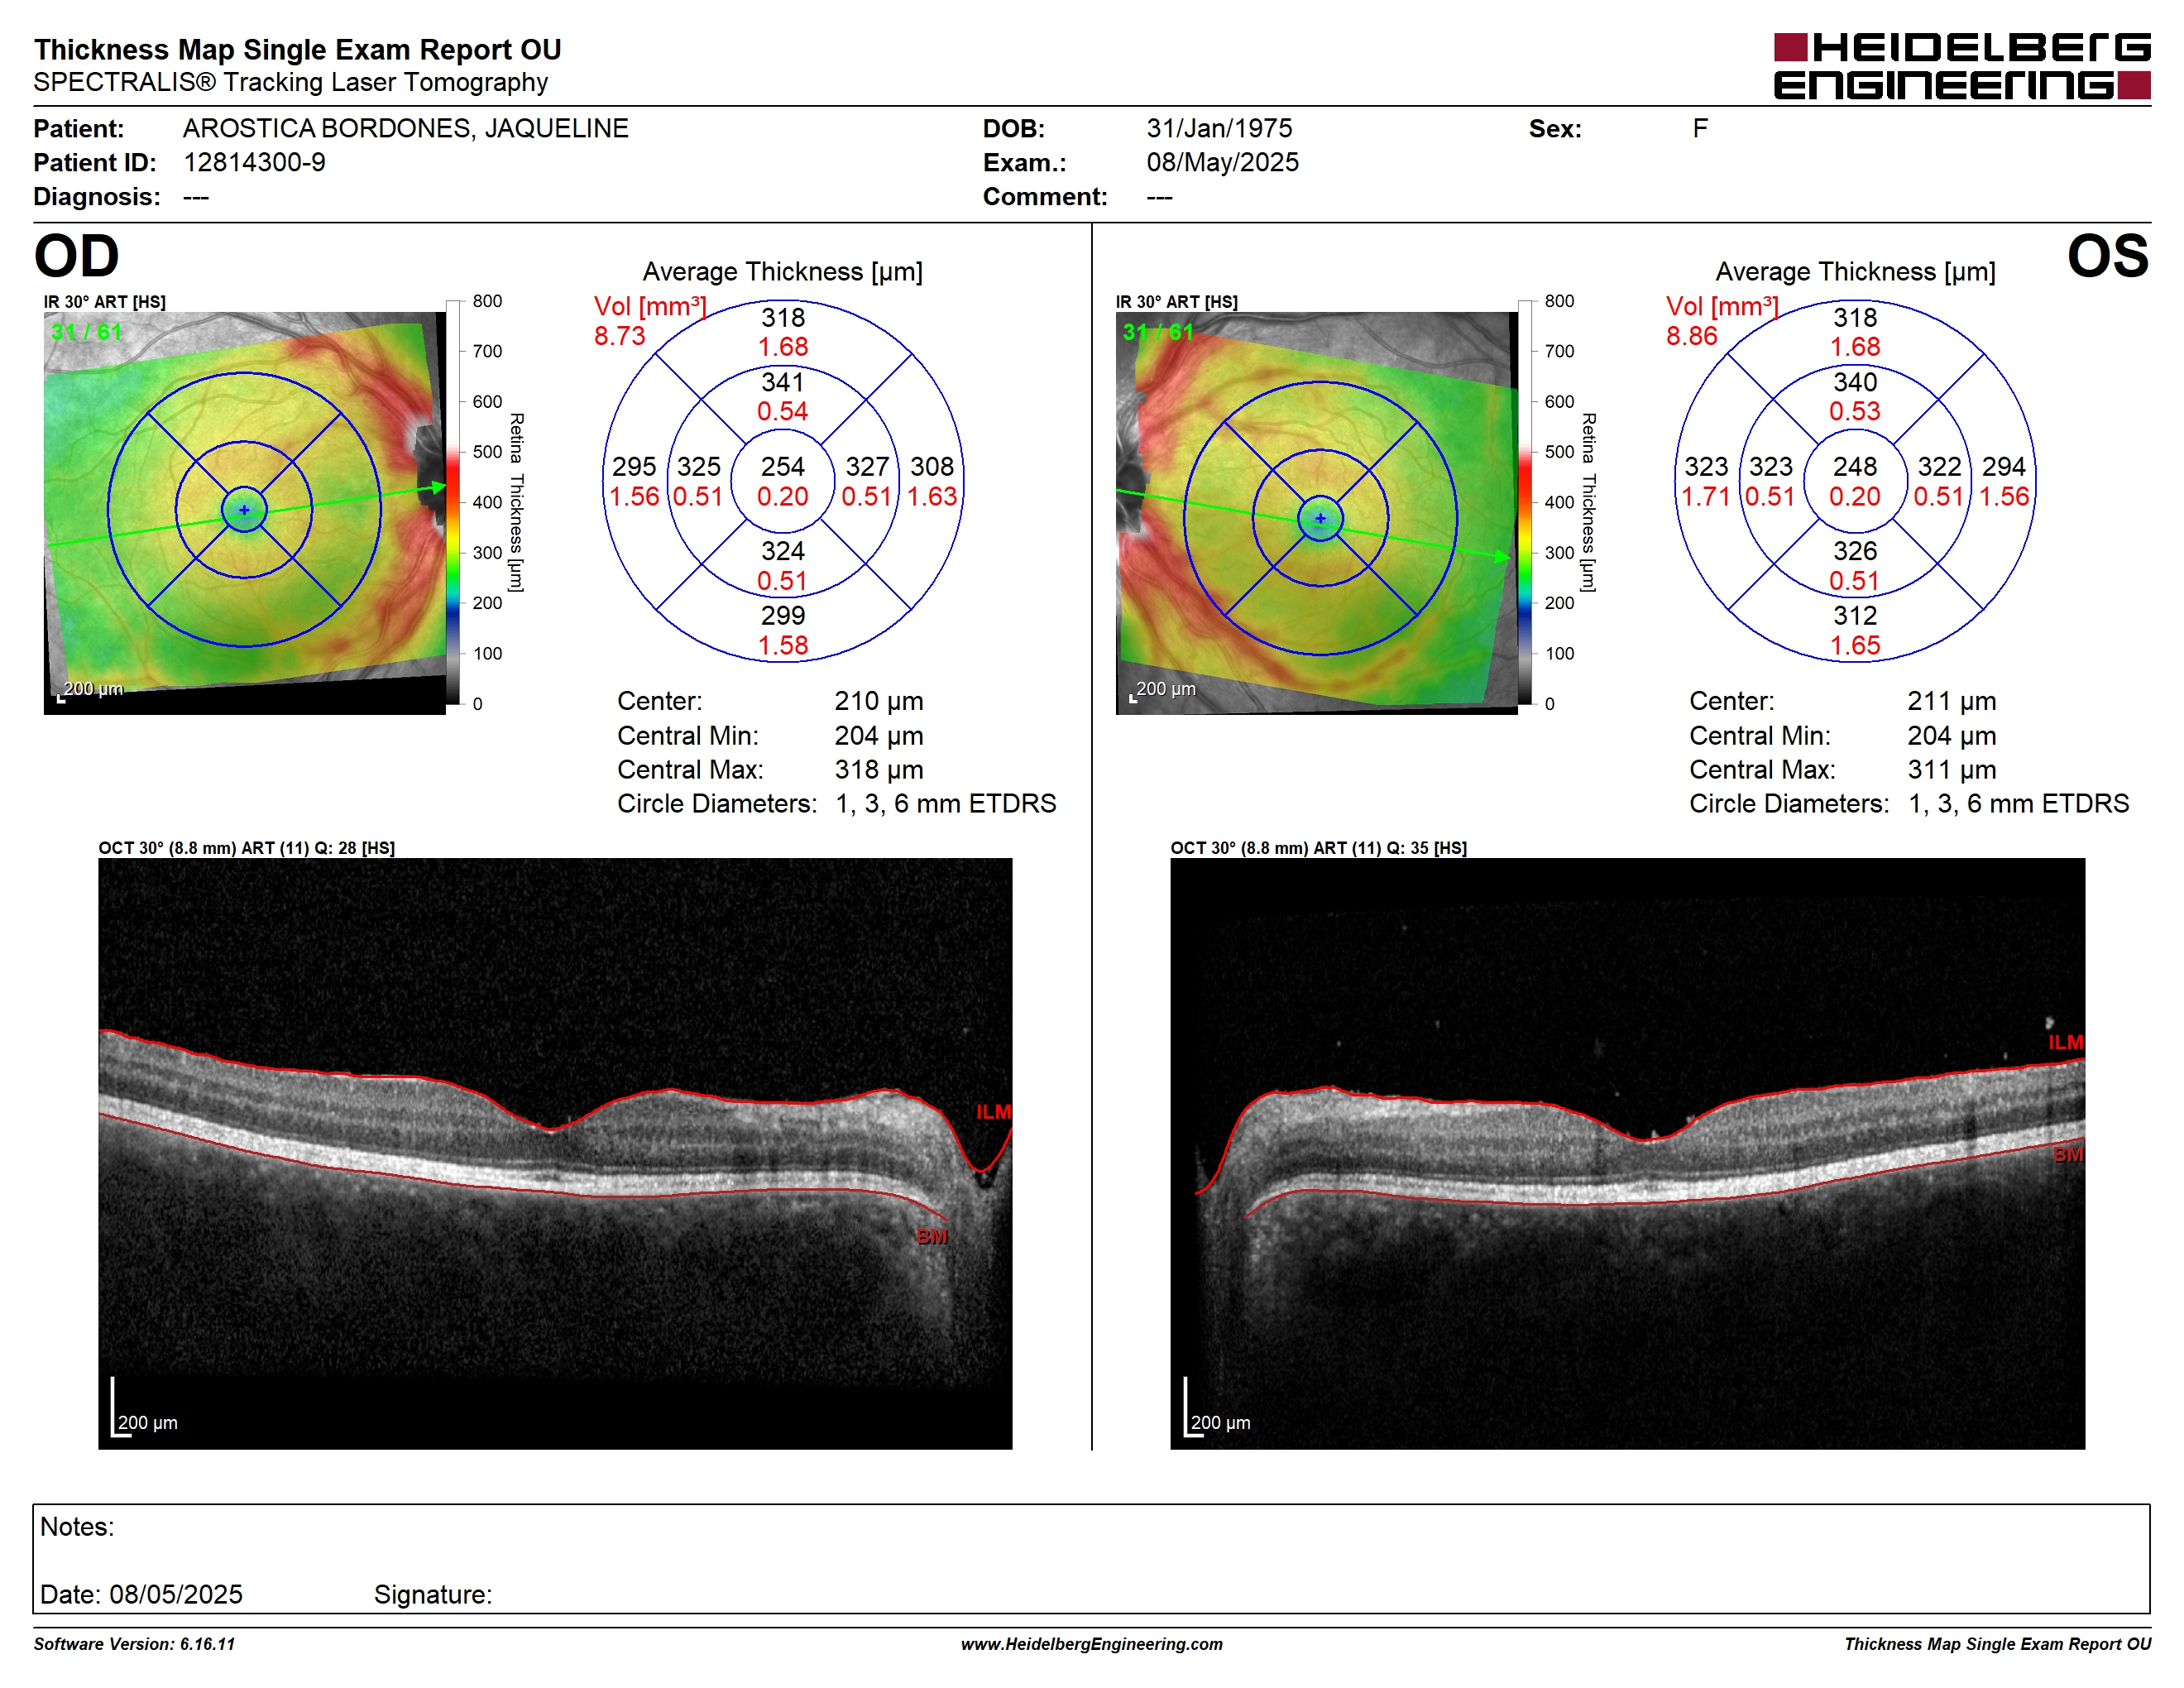This screenshot has width=2184, height=1688.
Task: Click the OD retina thickness color scale
Action: (x=453, y=502)
